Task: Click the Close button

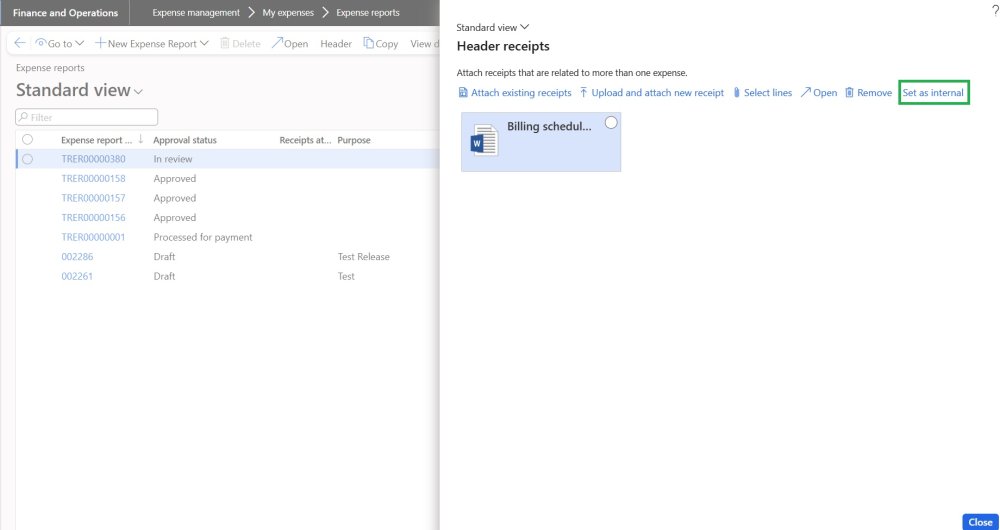Action: click(980, 522)
